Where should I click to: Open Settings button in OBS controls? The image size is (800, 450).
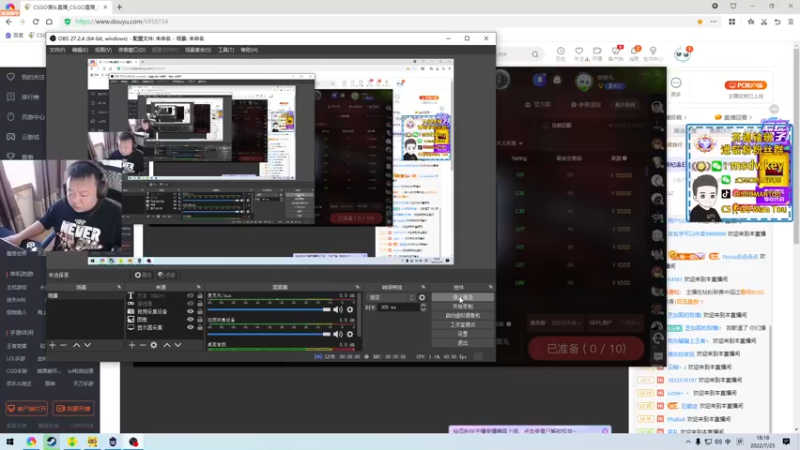tap(463, 334)
